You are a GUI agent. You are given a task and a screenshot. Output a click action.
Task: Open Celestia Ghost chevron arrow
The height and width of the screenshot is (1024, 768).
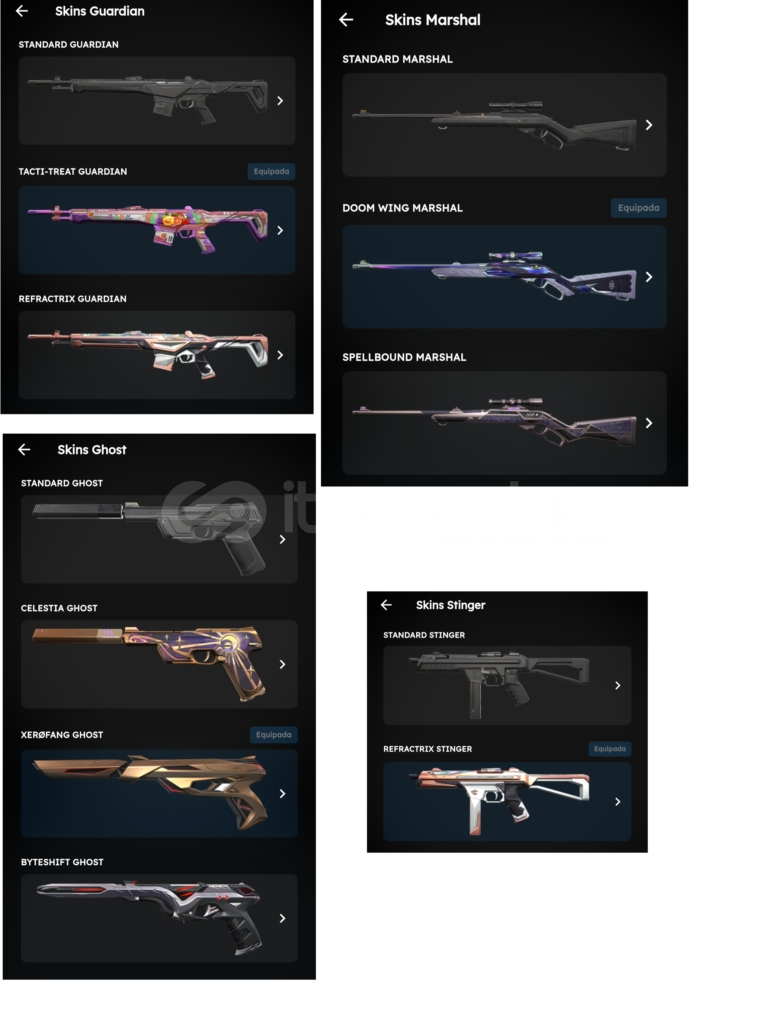pos(282,664)
